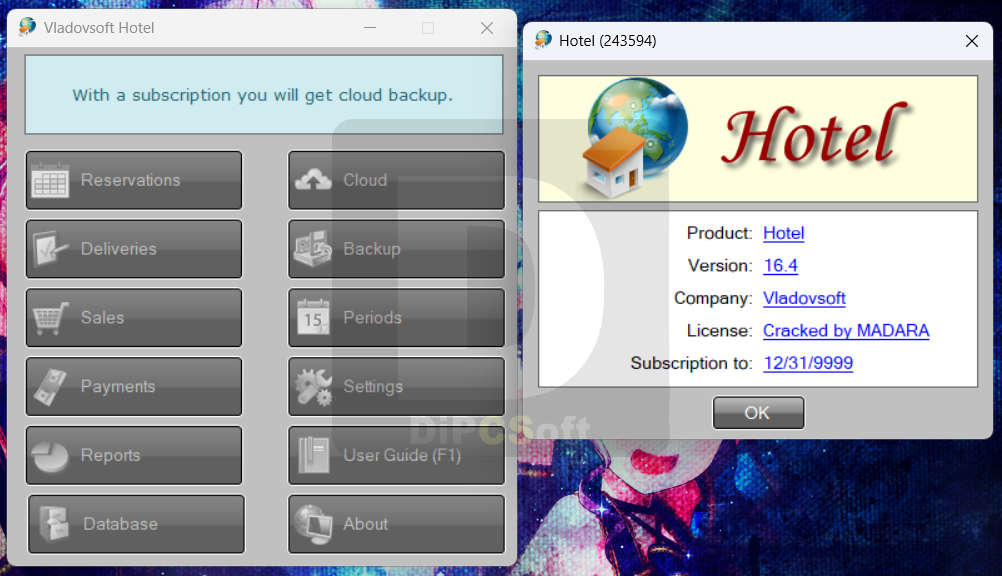View Reports

(x=134, y=455)
